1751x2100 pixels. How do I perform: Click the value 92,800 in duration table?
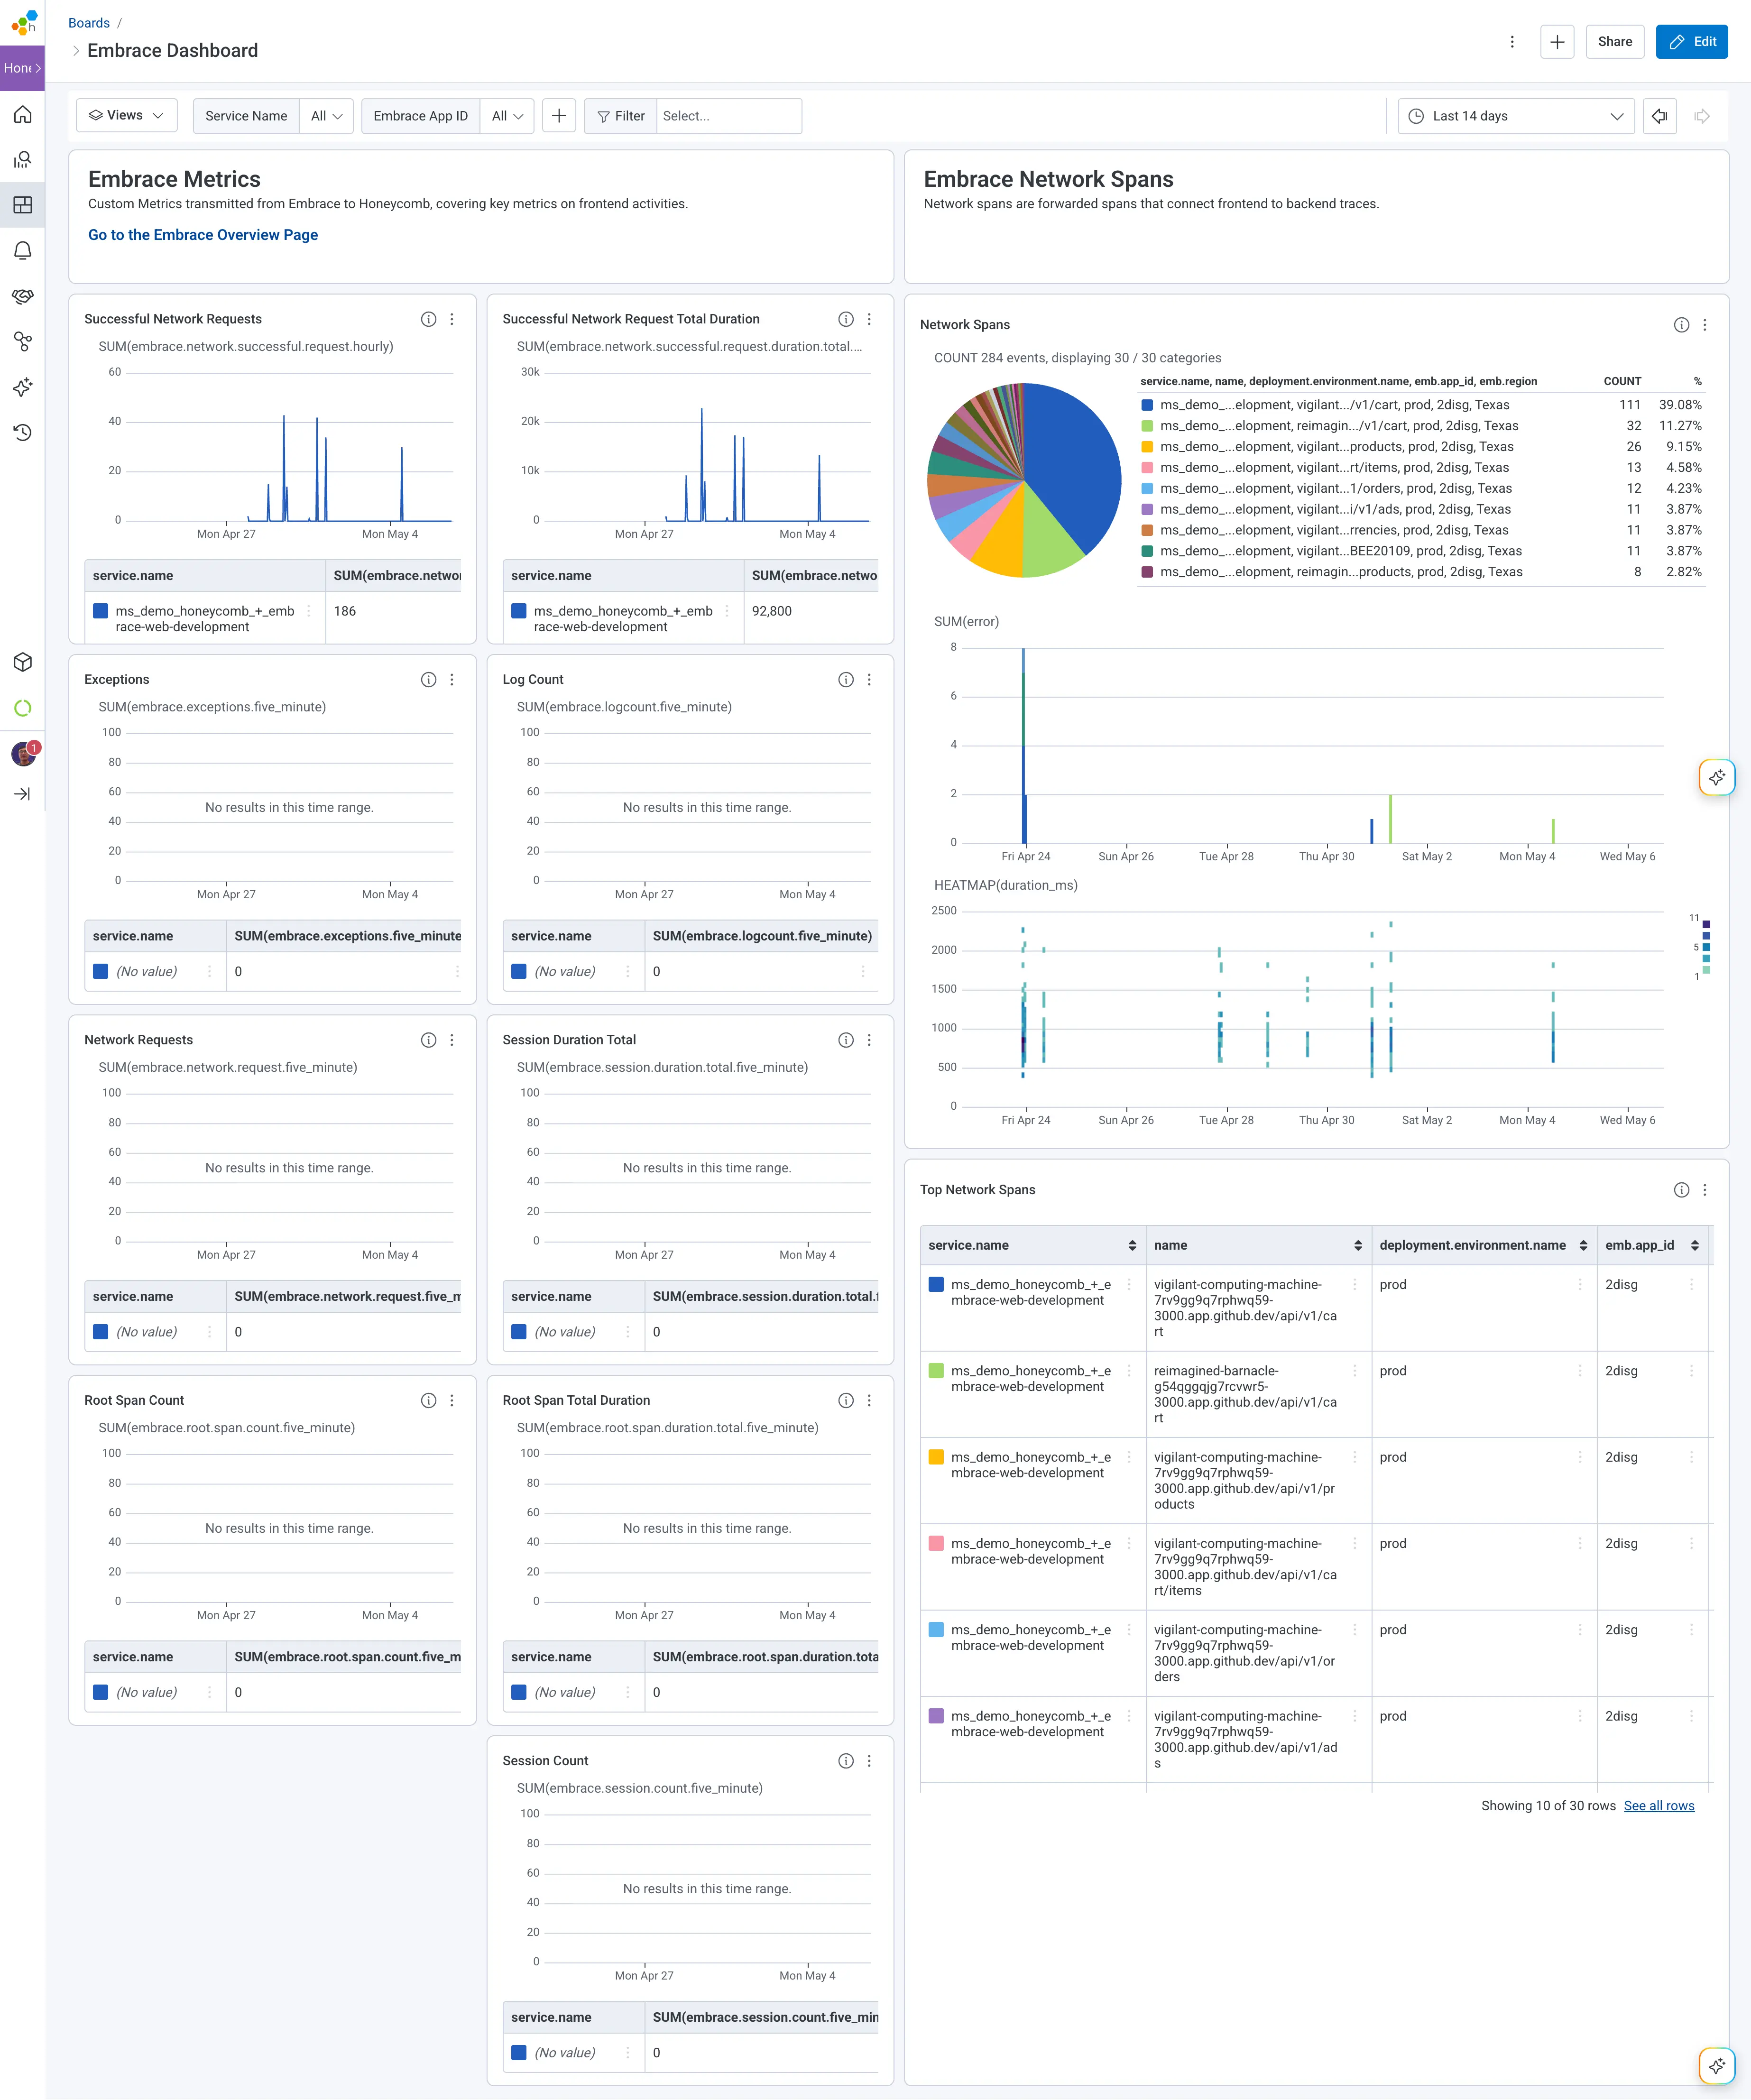pos(771,611)
